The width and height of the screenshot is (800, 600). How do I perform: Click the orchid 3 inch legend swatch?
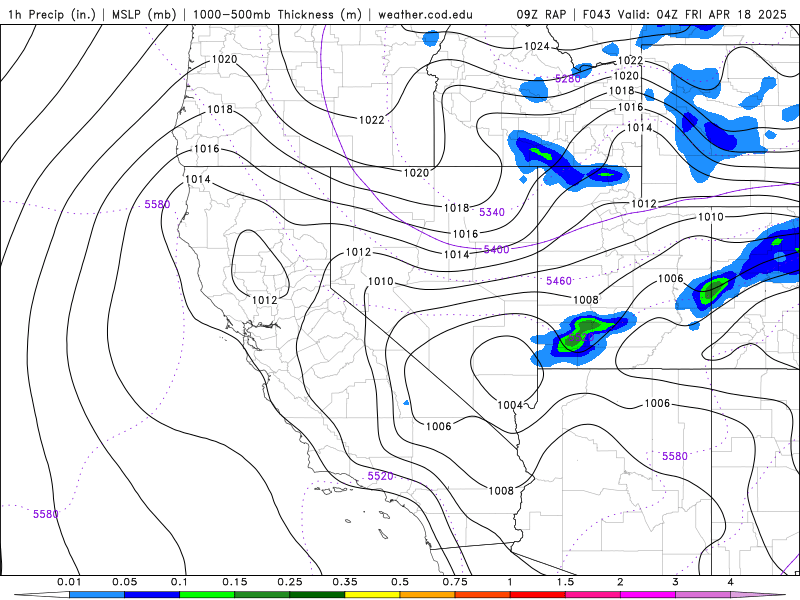coord(703,595)
